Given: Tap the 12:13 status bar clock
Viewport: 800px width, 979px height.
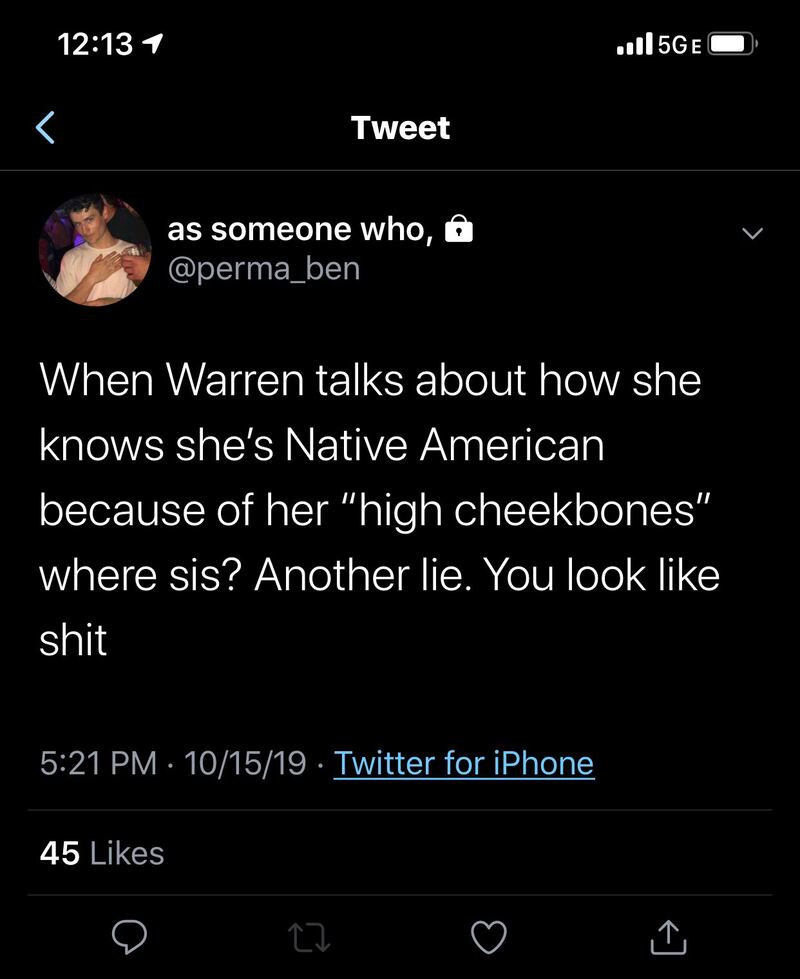Looking at the screenshot, I should [x=98, y=44].
